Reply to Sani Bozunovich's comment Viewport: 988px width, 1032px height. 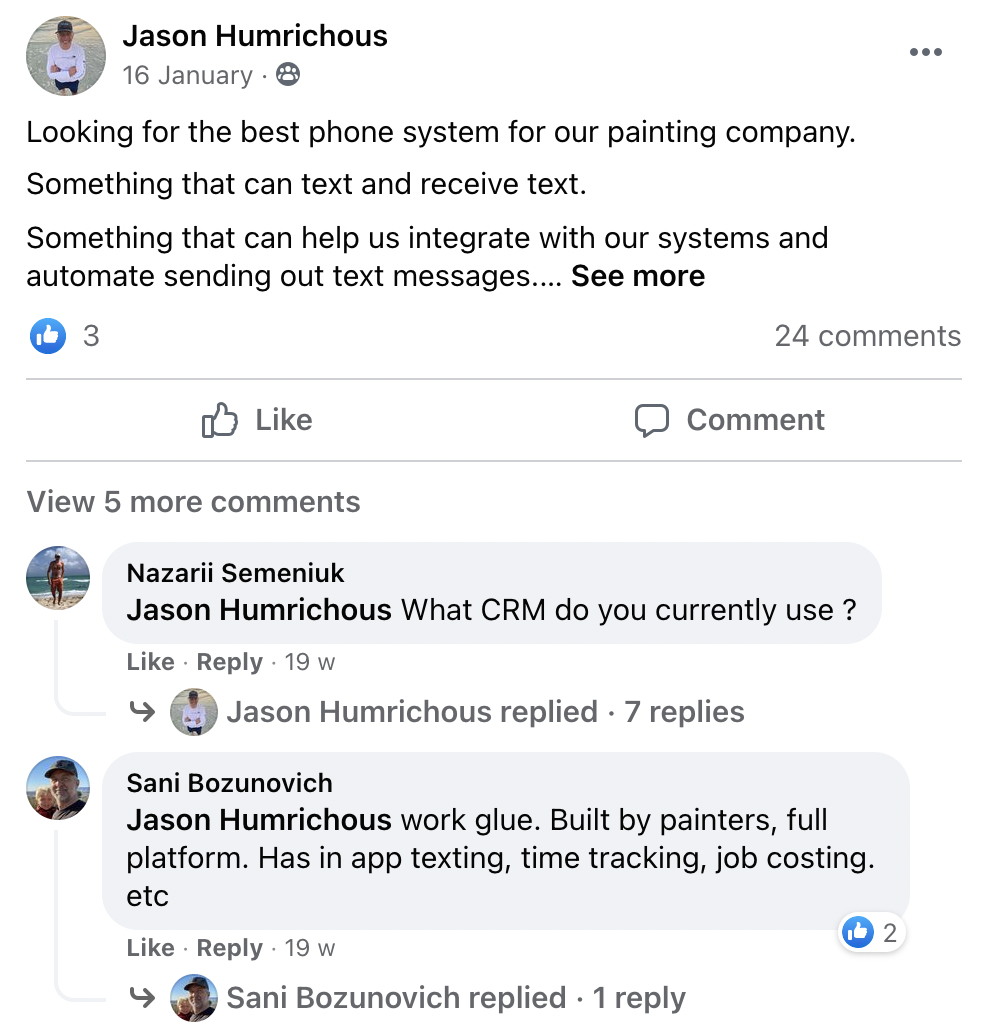click(229, 948)
